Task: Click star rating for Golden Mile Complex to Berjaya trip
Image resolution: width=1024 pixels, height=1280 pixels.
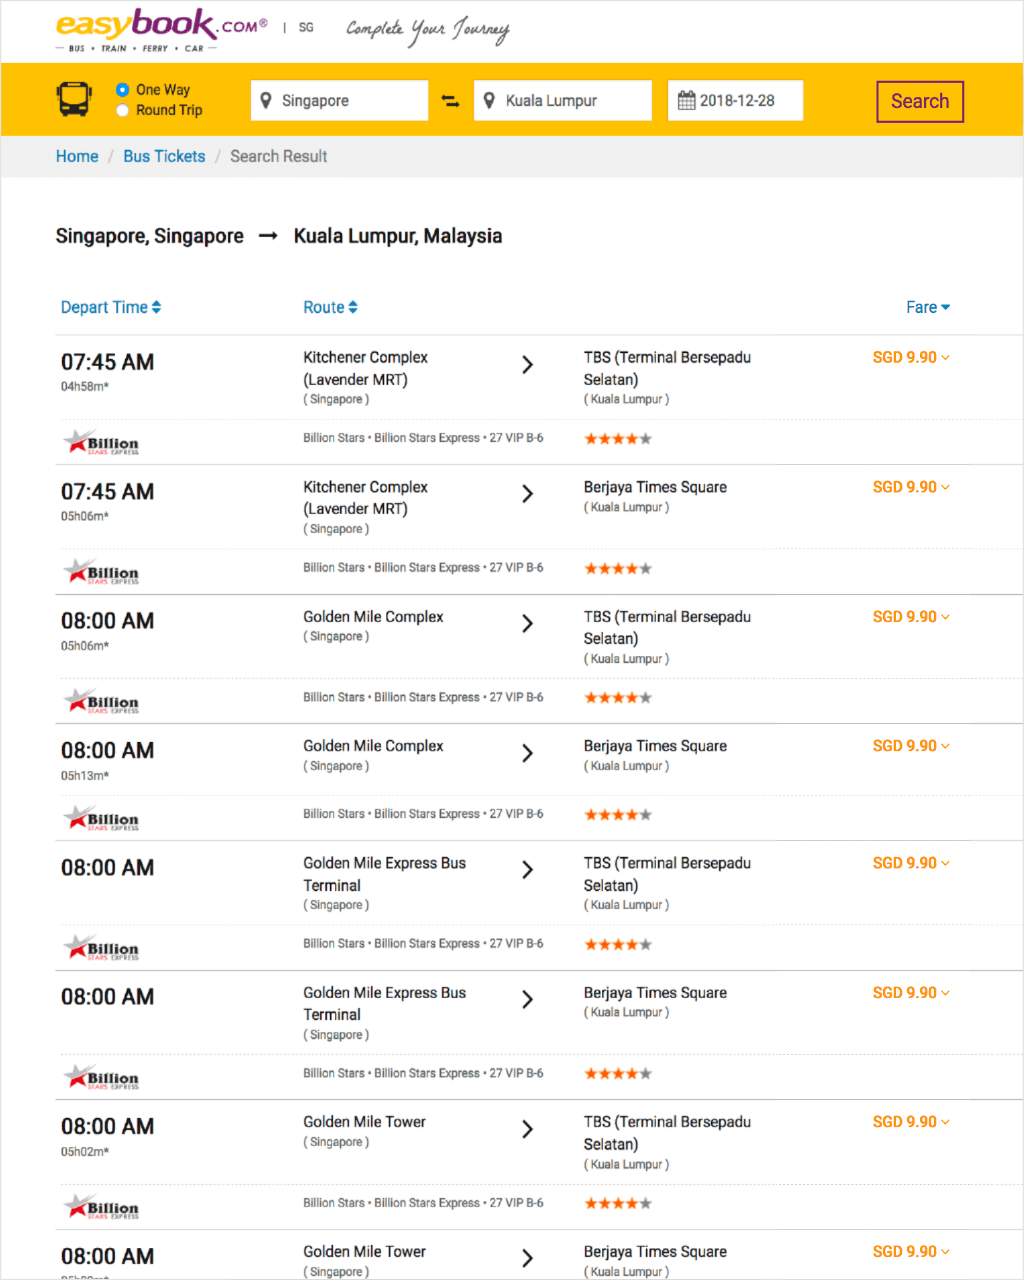Action: [618, 815]
